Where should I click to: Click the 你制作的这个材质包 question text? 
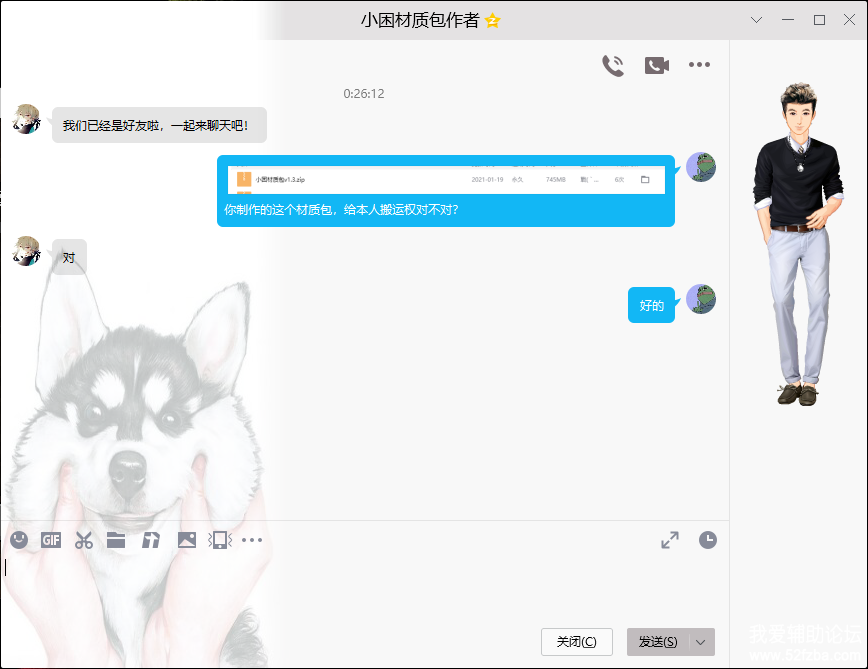[x=342, y=210]
